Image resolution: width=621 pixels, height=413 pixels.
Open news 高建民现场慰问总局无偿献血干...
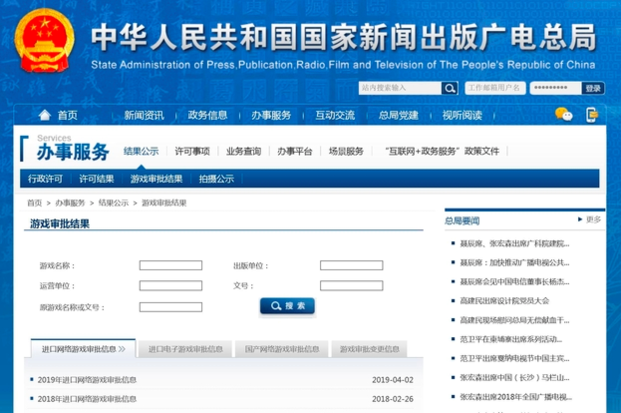[x=514, y=320]
